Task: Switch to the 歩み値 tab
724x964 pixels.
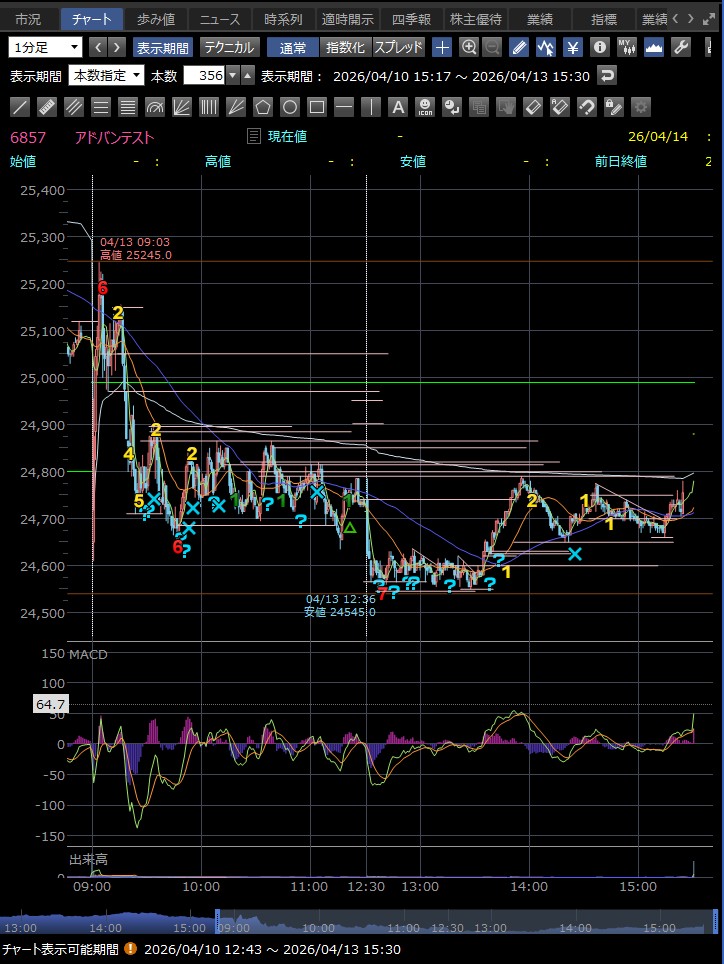Action: click(156, 19)
